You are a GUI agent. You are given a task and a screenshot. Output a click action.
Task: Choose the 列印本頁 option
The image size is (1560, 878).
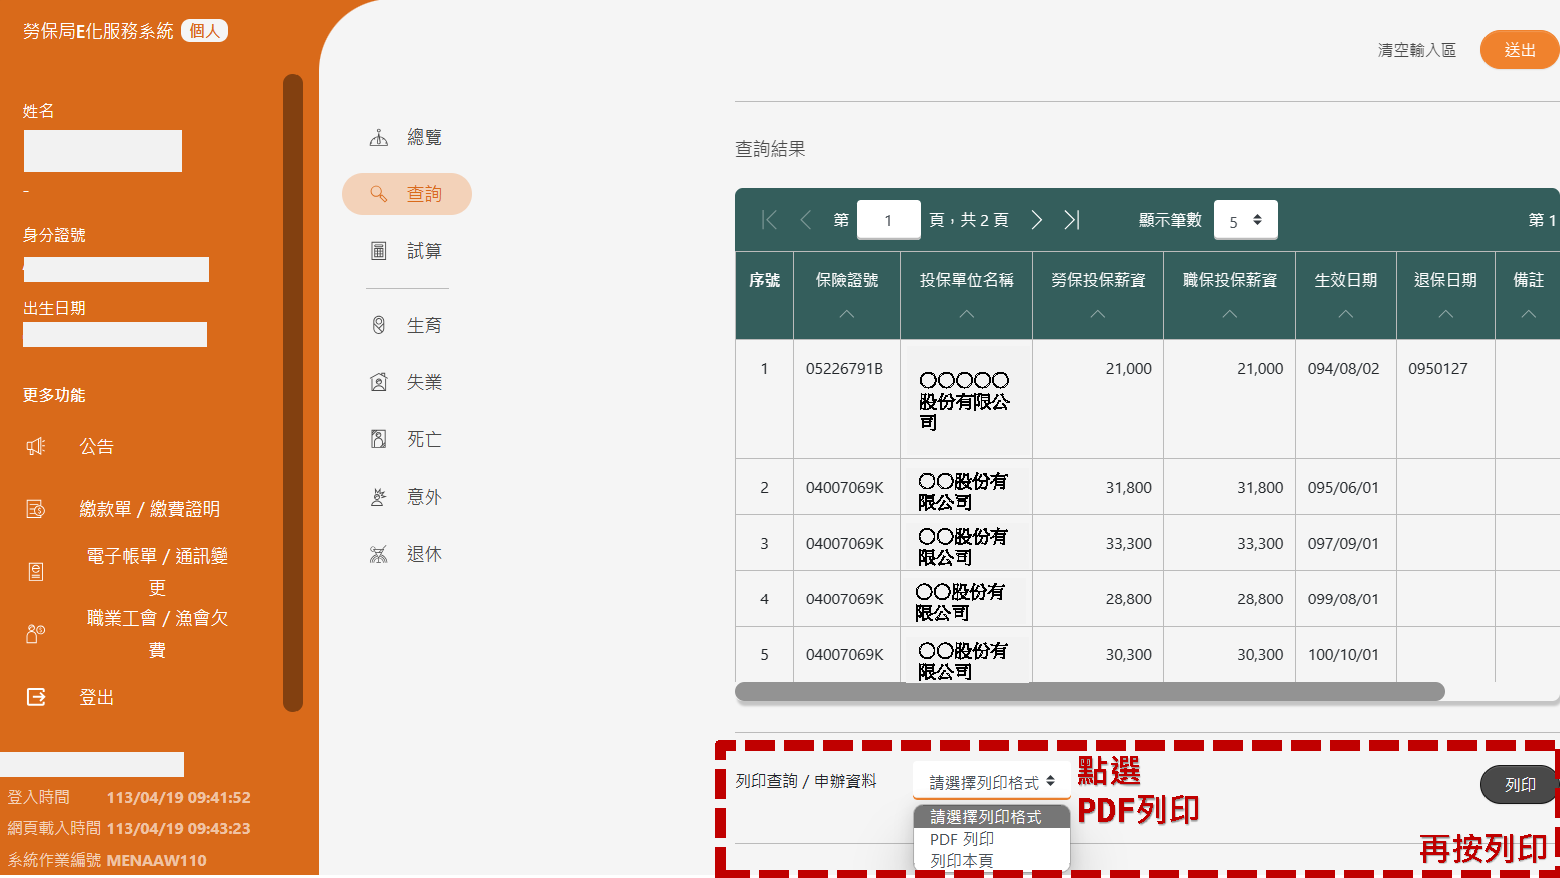(991, 860)
